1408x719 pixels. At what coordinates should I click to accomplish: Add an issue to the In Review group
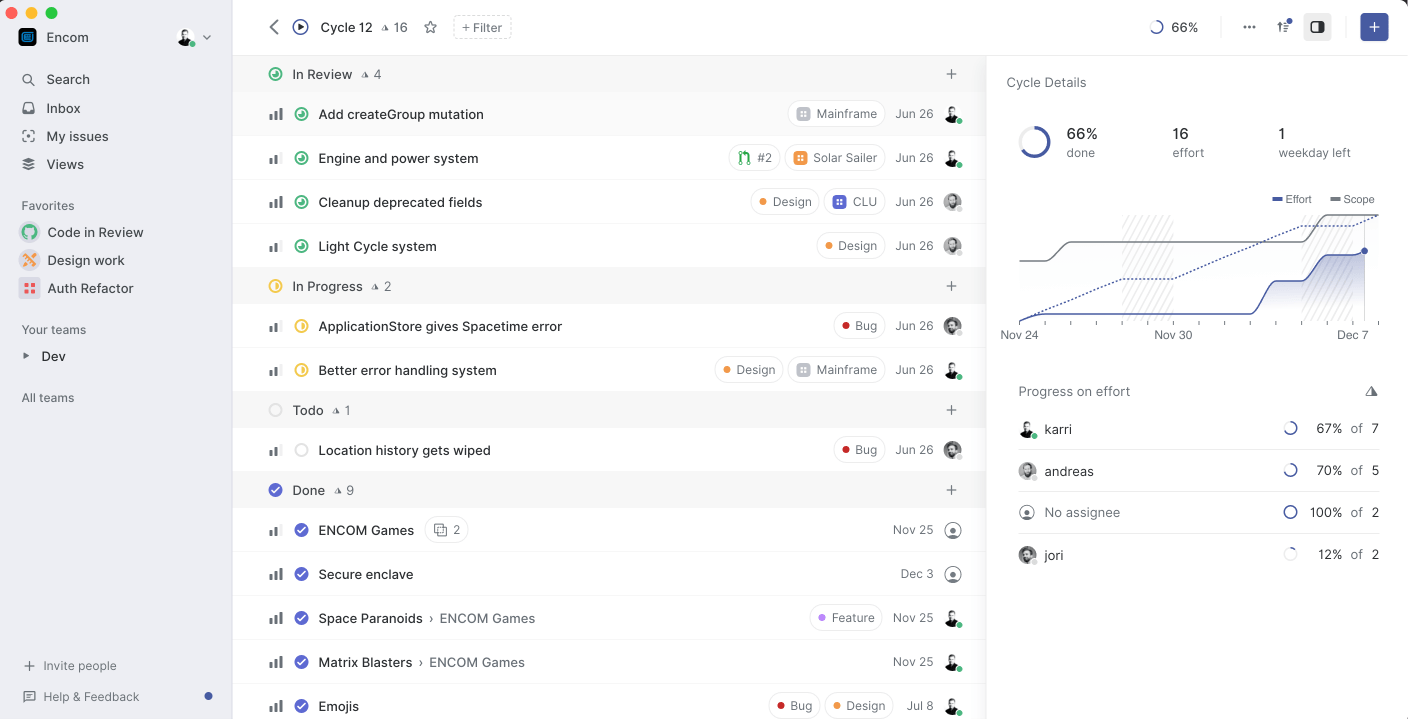point(951,74)
